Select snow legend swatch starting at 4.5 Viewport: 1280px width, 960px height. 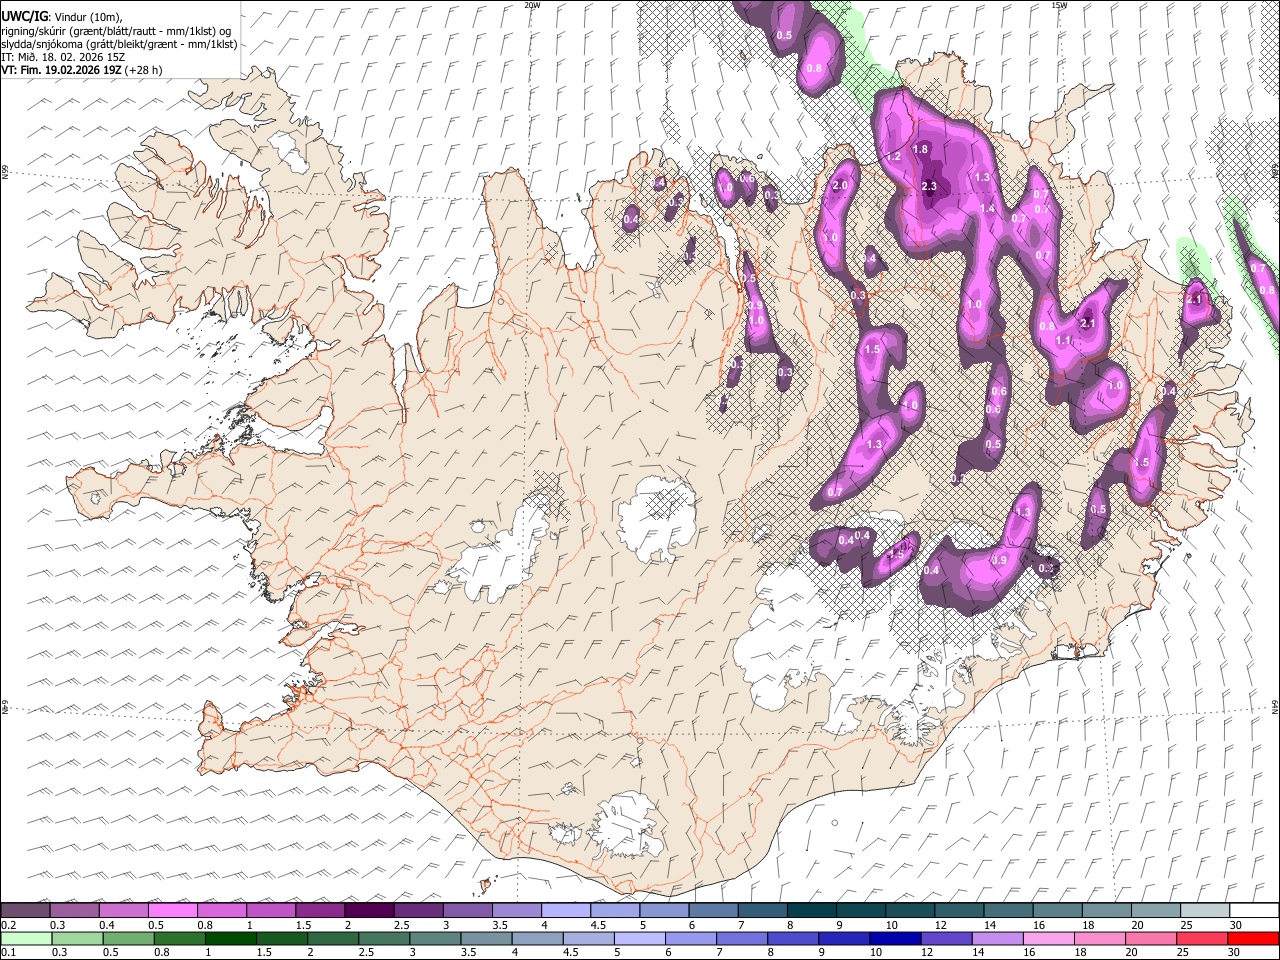click(614, 911)
